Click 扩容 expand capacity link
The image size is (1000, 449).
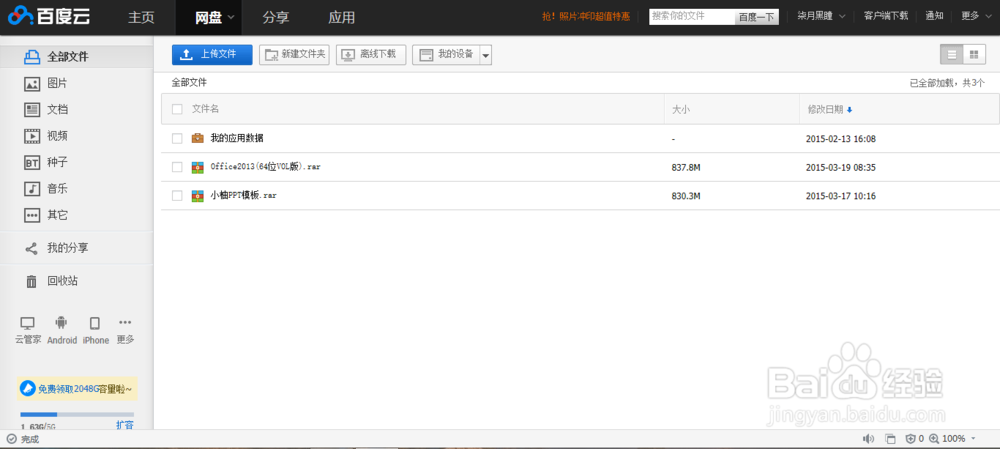[x=125, y=425]
